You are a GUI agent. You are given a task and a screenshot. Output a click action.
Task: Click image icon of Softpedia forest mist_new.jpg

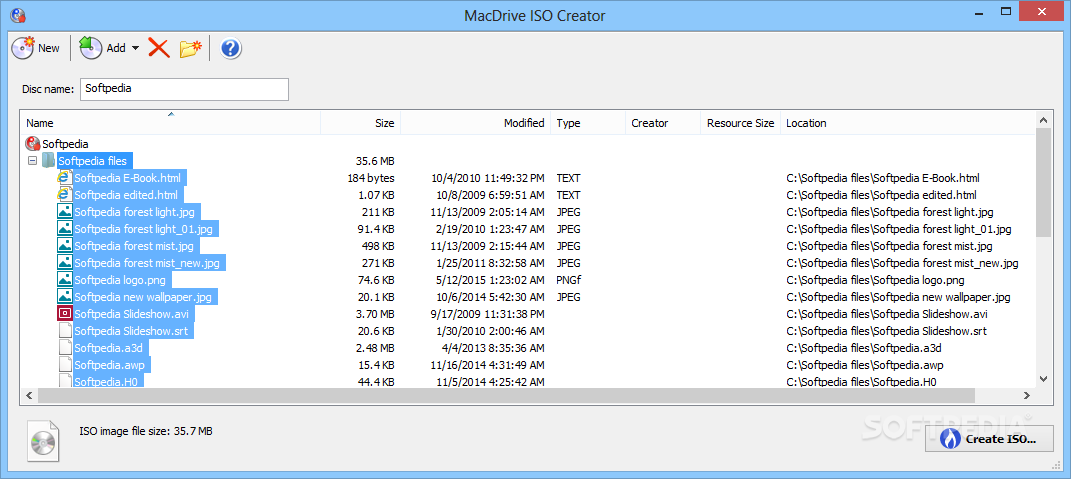pos(65,263)
